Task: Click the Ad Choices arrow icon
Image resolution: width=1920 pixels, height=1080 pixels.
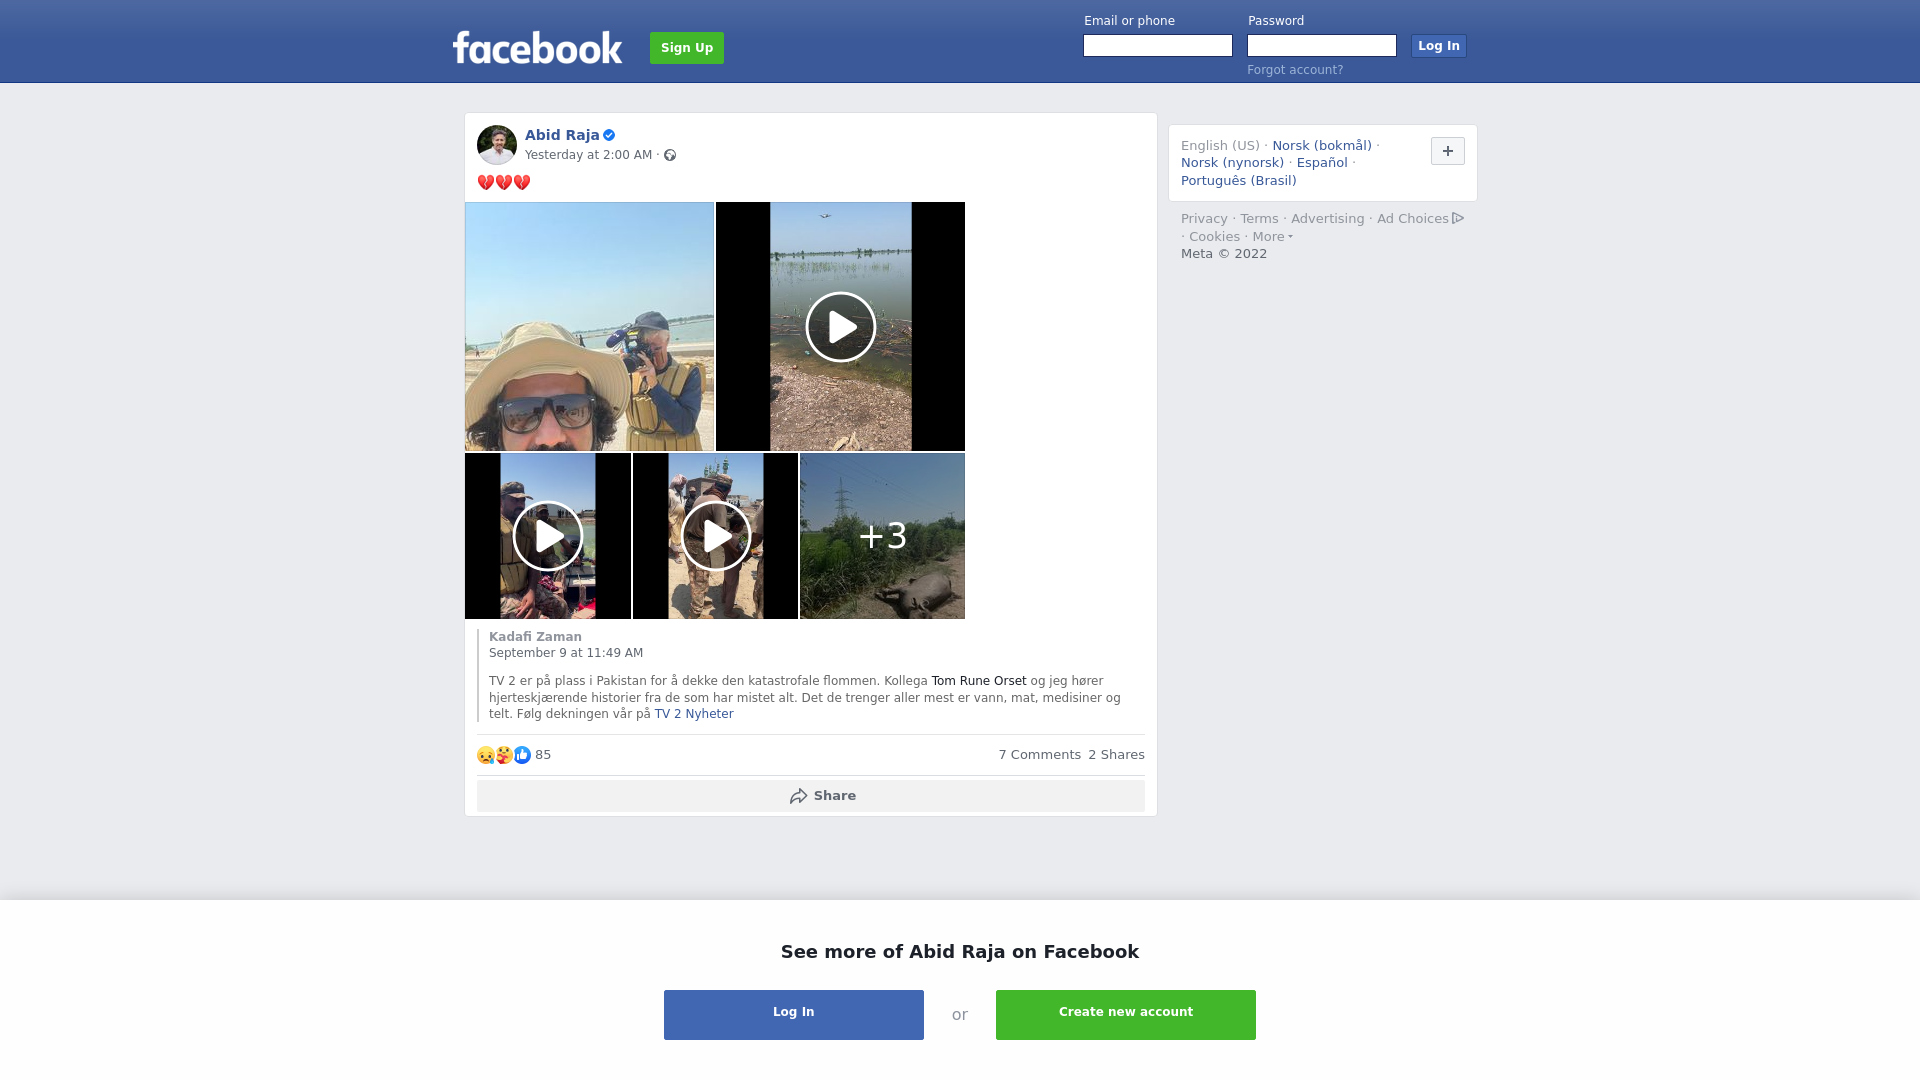Action: click(x=1458, y=218)
